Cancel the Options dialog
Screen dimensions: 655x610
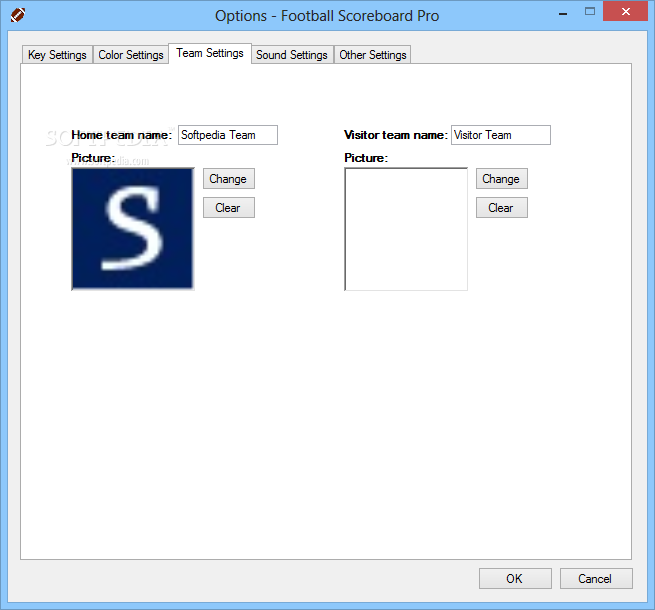(596, 579)
